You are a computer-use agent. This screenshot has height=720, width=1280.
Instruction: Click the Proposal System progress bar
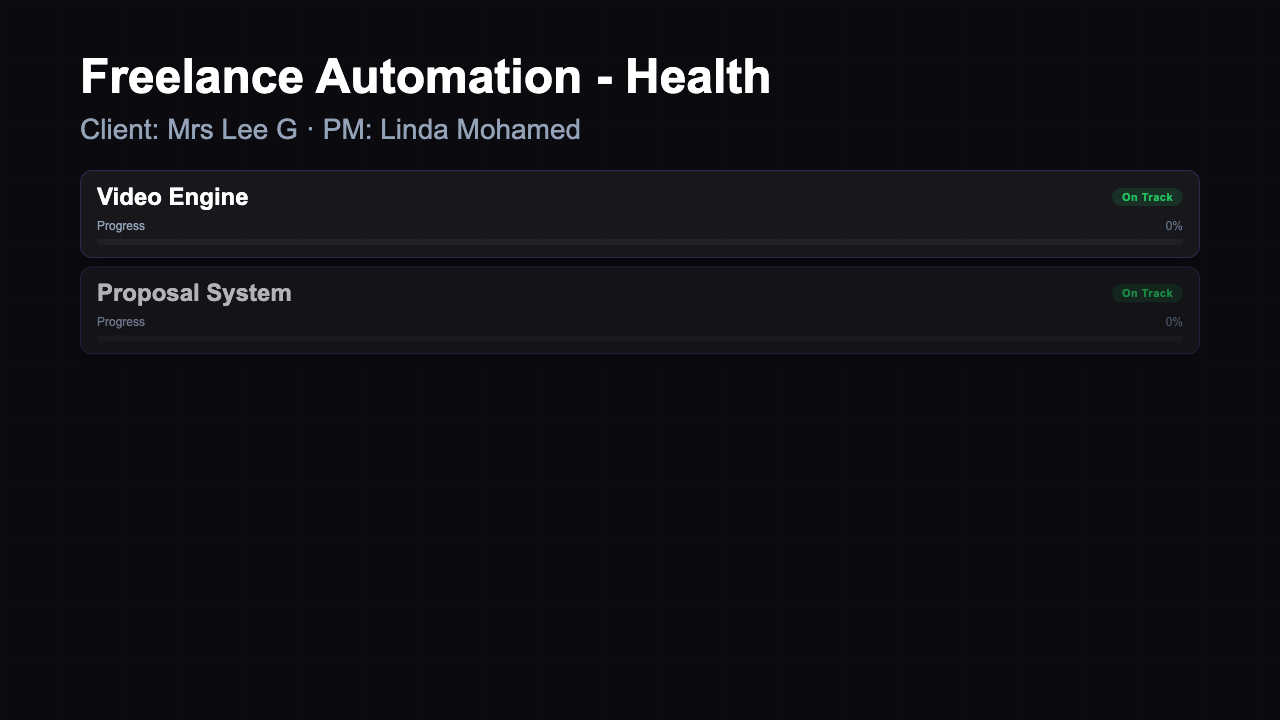pyautogui.click(x=640, y=337)
